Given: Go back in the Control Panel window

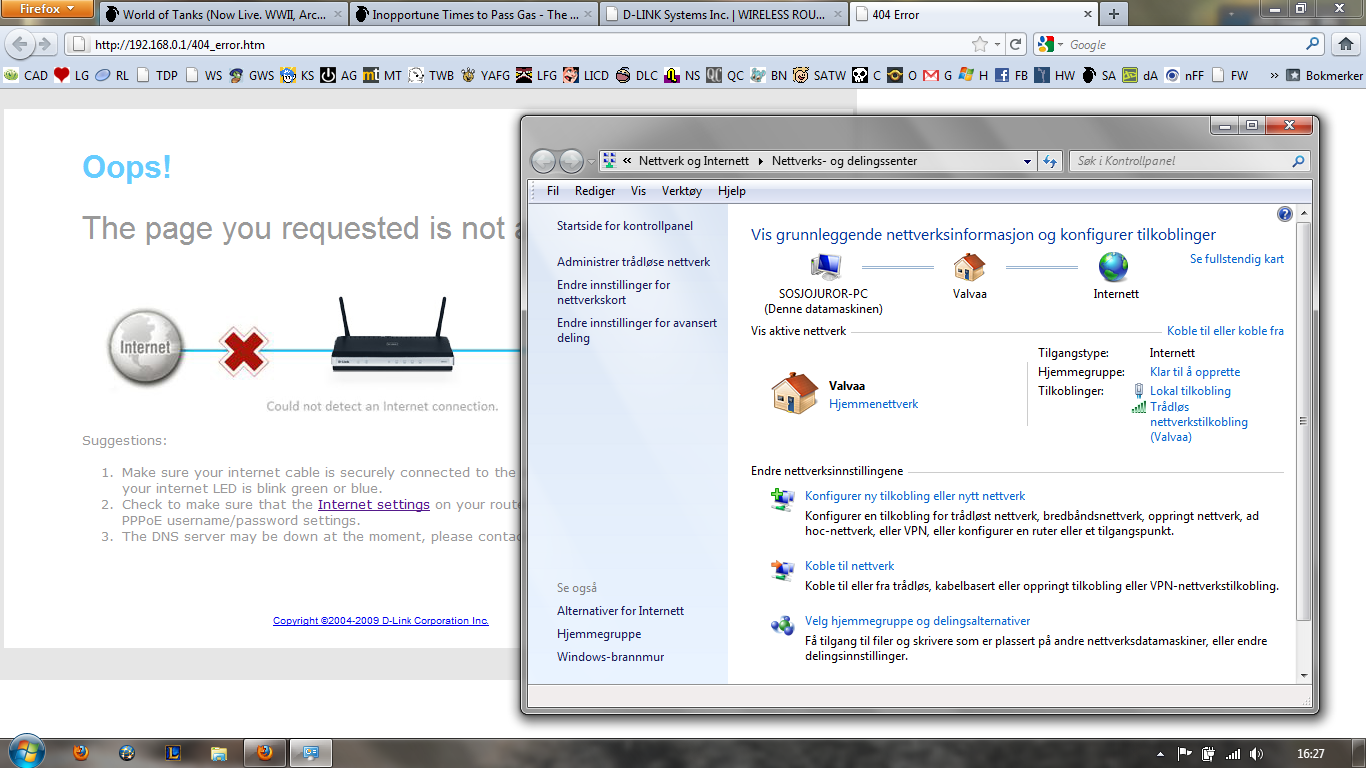Looking at the screenshot, I should (x=543, y=161).
